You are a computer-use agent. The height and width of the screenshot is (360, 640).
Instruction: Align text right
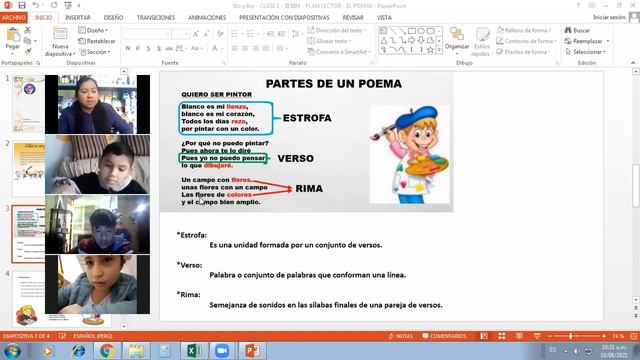coord(256,48)
